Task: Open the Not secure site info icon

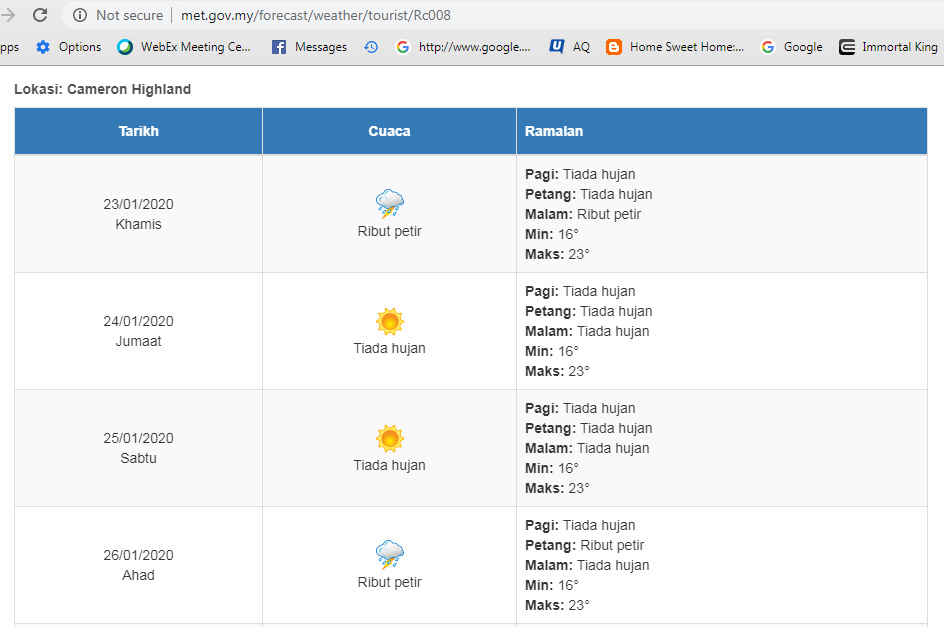Action: pyautogui.click(x=79, y=15)
